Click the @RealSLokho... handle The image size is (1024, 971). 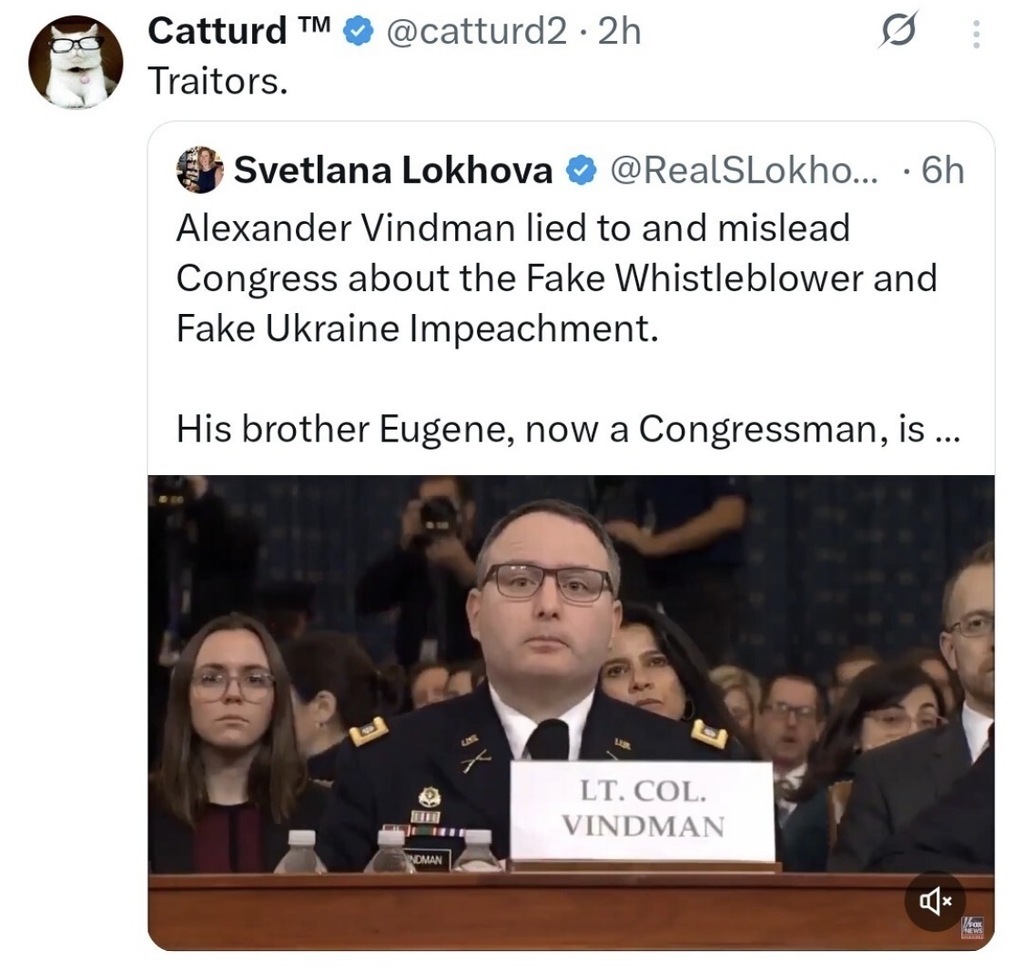(x=743, y=171)
